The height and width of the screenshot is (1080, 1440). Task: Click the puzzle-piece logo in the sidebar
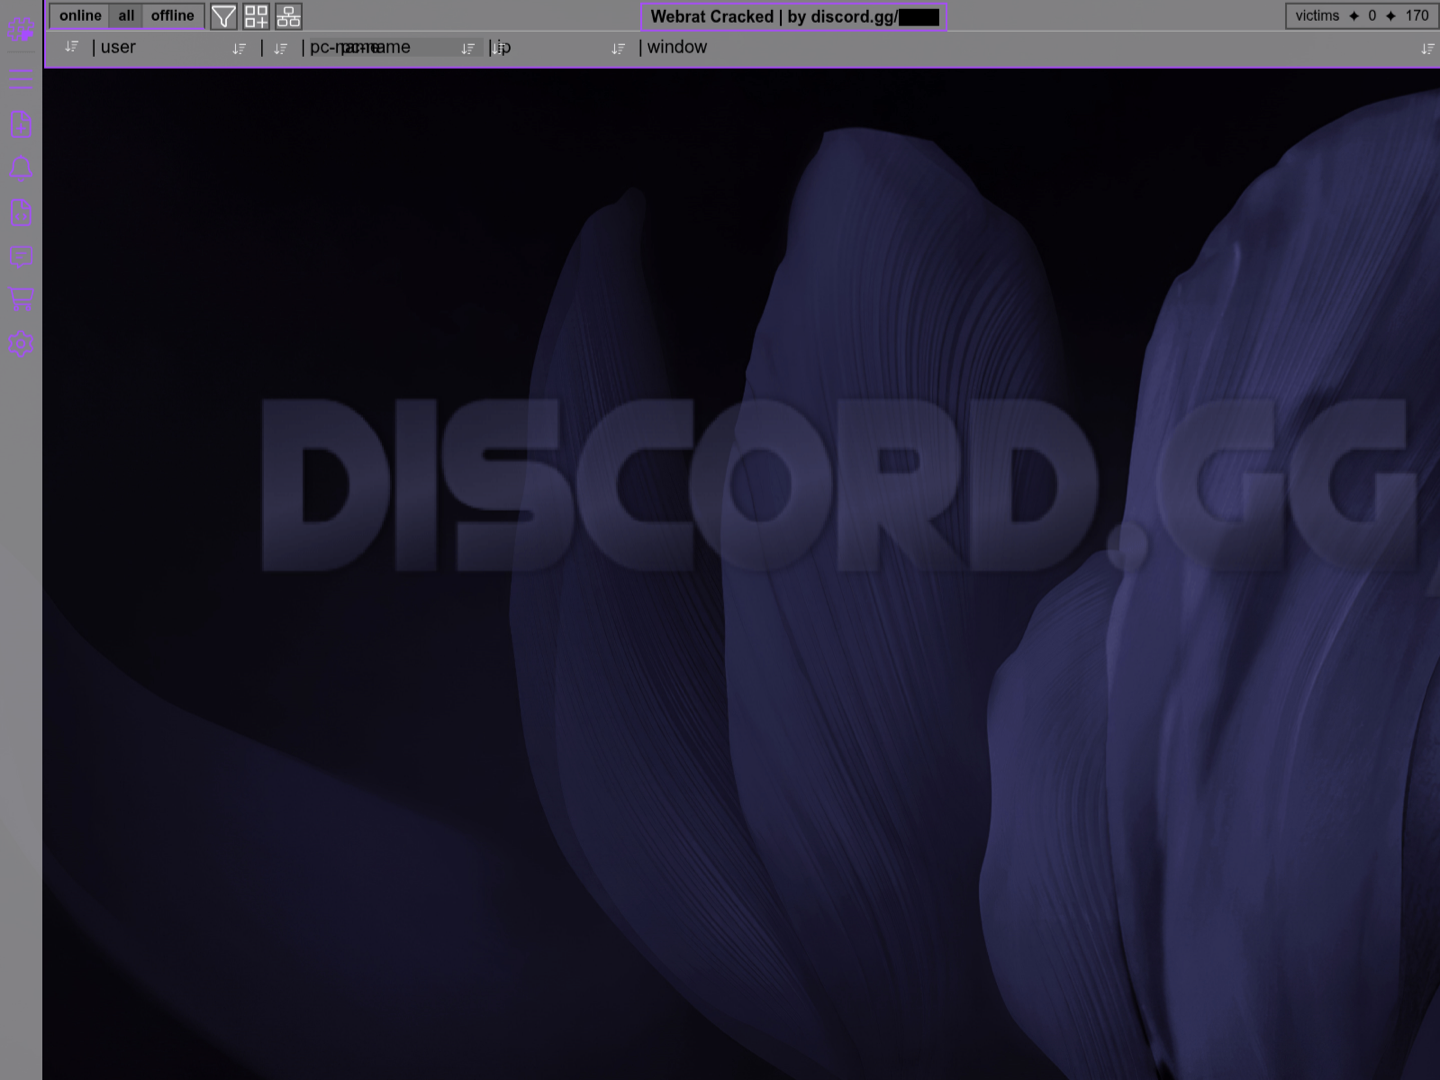(21, 30)
